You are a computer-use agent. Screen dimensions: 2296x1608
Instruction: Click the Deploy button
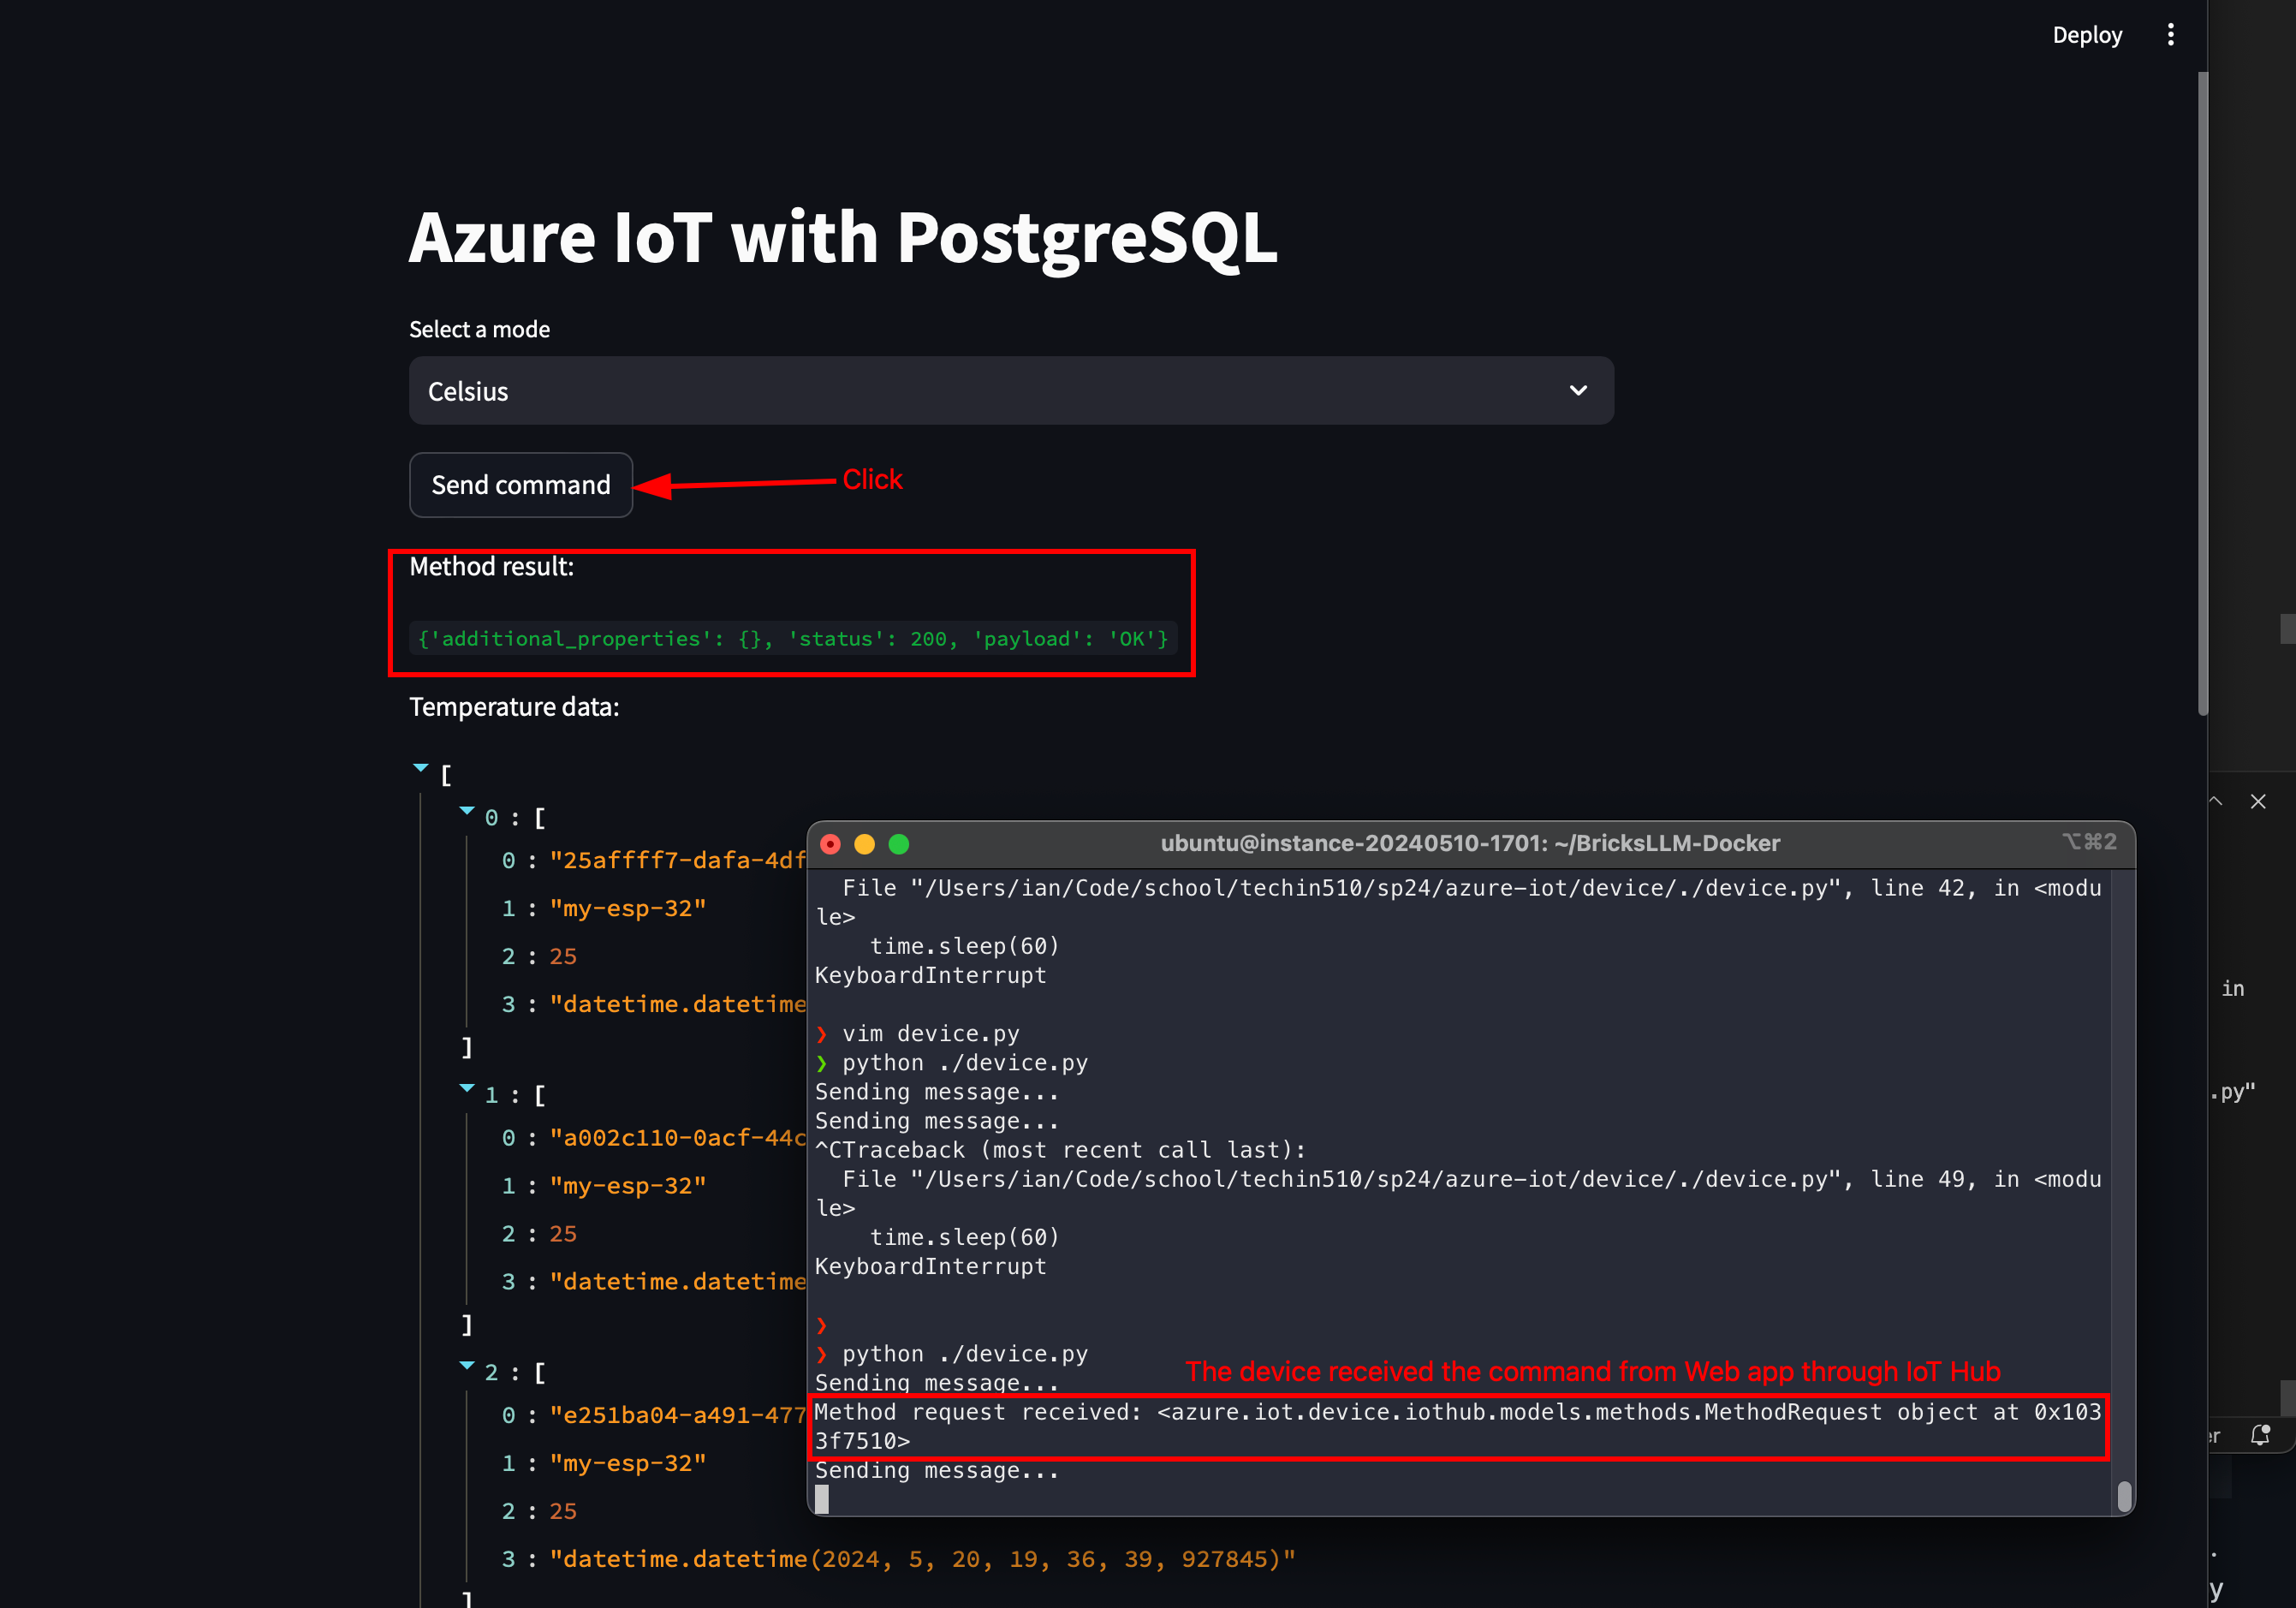[x=2086, y=35]
